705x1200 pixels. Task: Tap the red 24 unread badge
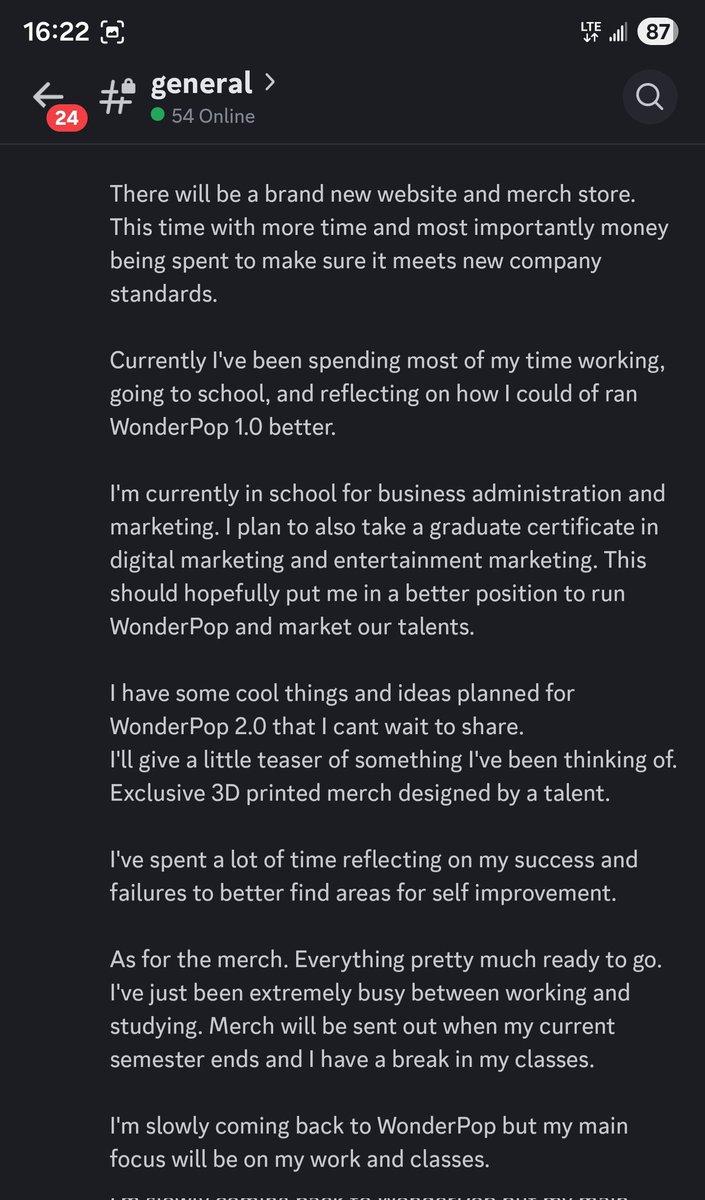[x=66, y=118]
